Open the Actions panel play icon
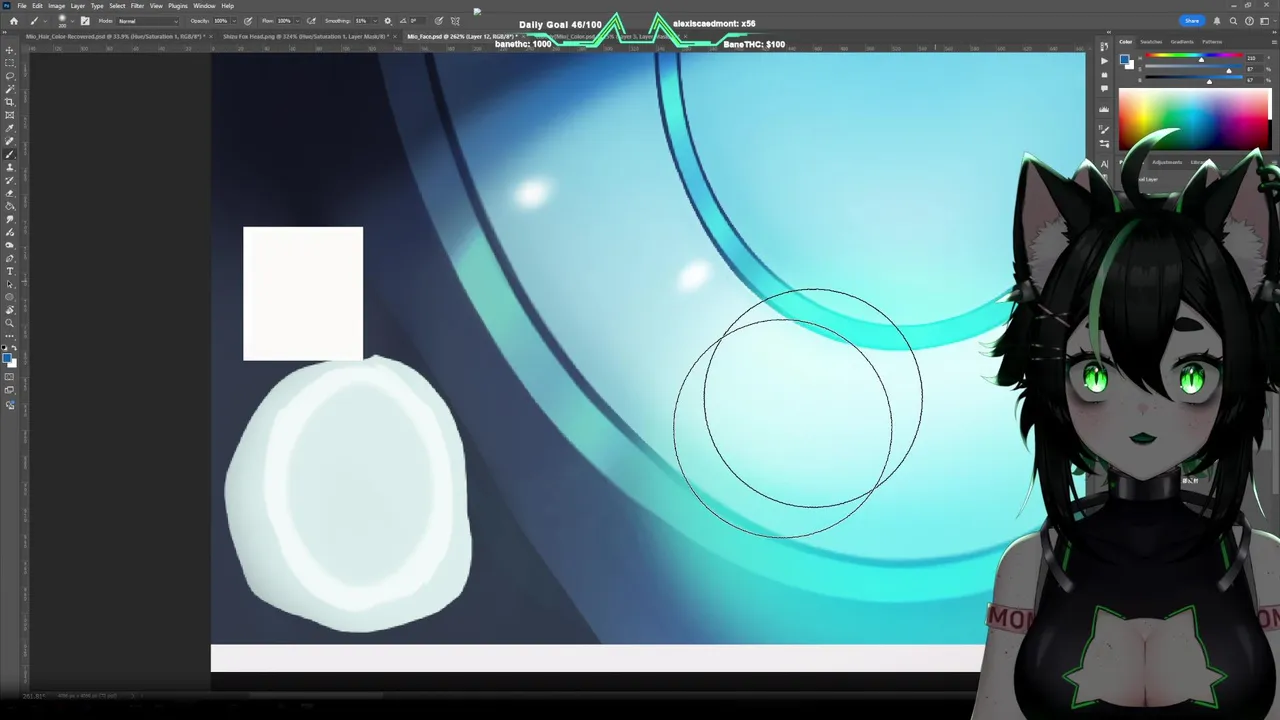 coord(1104,61)
